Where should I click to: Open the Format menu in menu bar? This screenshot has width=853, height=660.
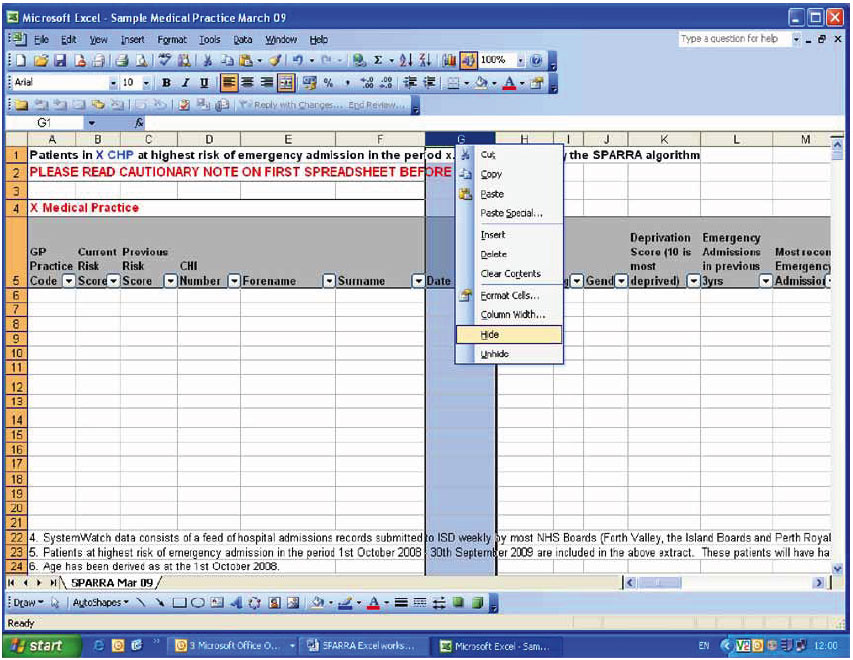click(x=172, y=40)
